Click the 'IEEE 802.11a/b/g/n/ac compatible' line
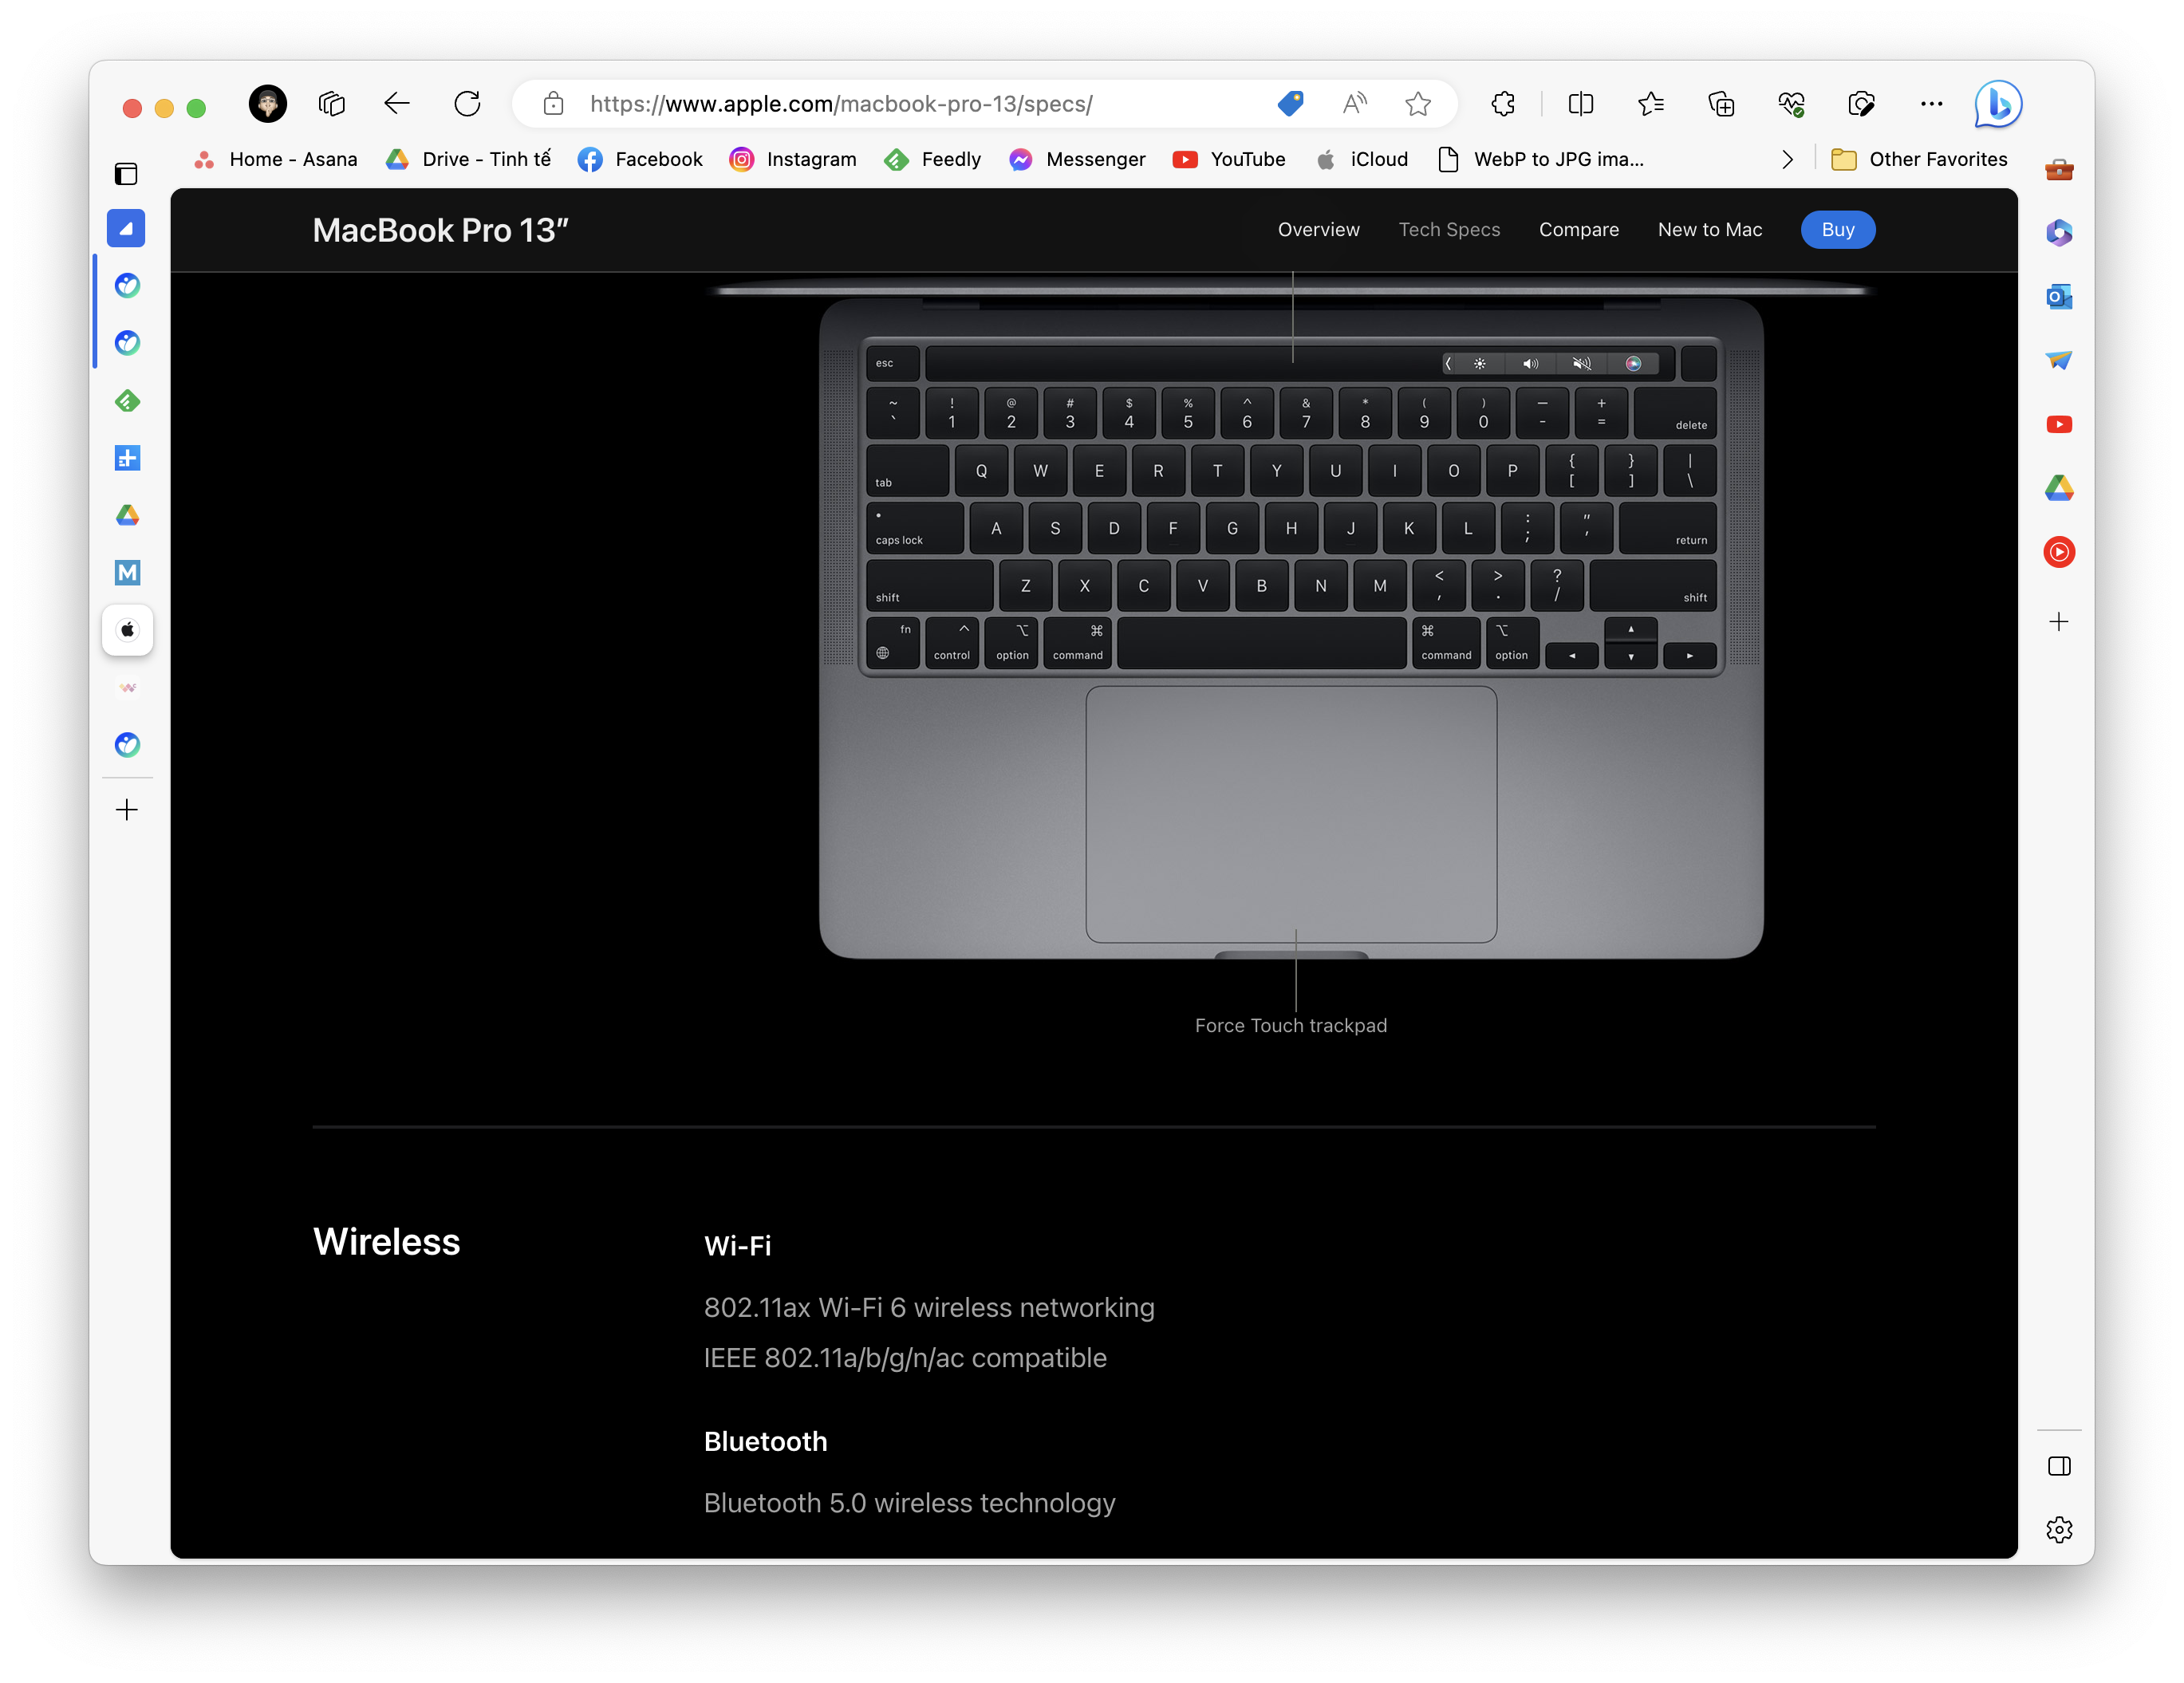2184x1683 pixels. pyautogui.click(x=905, y=1358)
